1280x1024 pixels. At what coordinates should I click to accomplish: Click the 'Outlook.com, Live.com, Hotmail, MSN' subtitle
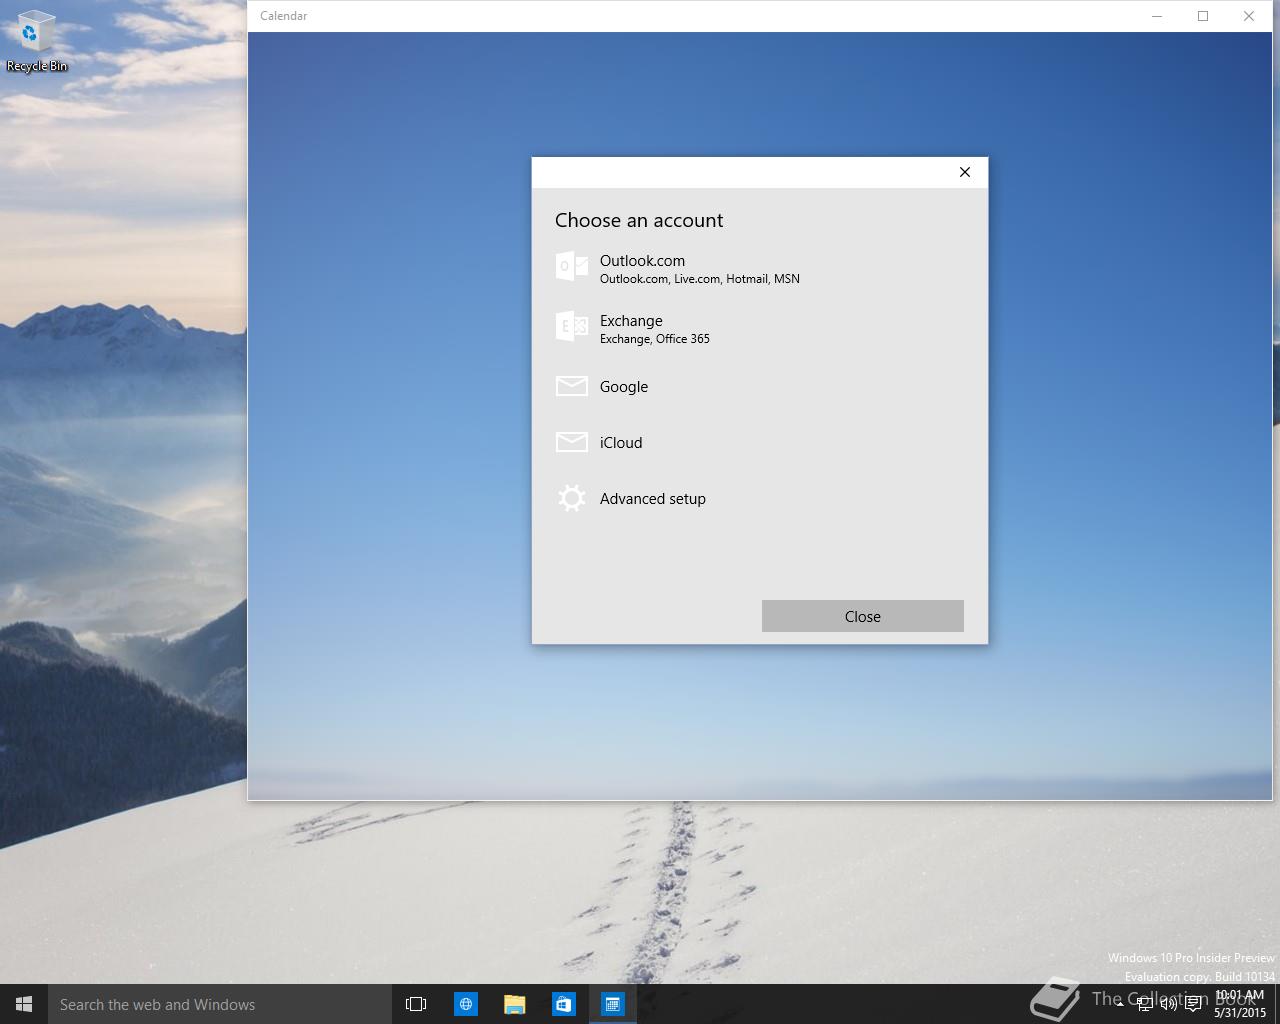pos(700,279)
